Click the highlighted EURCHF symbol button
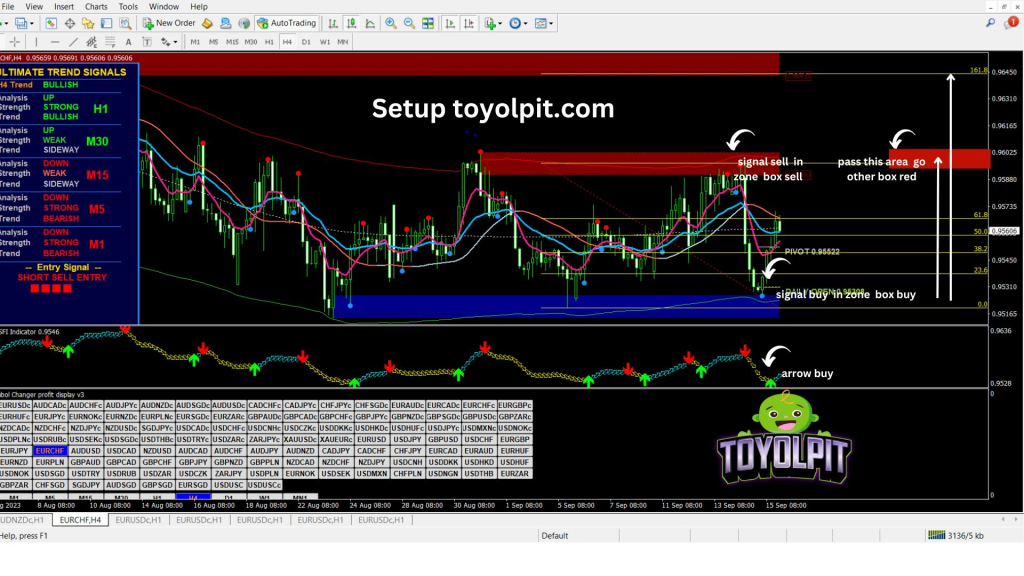Viewport: 1024px width, 576px height. click(x=50, y=451)
